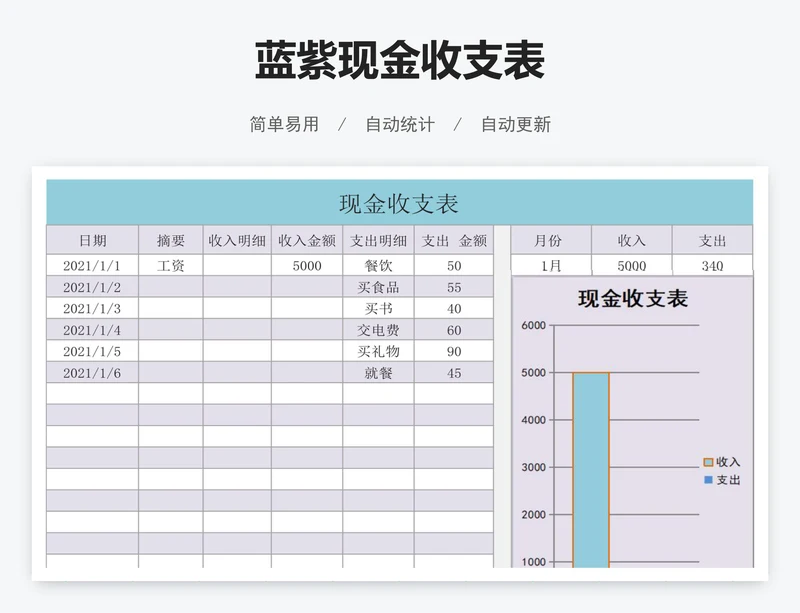Click the 自动更新 subtitle text
The image size is (800, 613).
(516, 125)
